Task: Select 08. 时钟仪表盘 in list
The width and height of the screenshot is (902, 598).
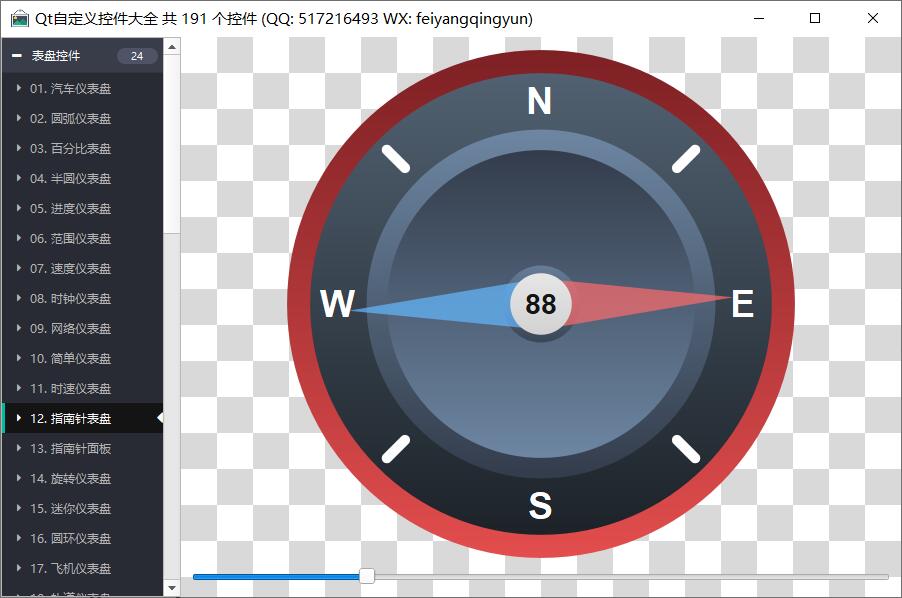Action: [70, 299]
